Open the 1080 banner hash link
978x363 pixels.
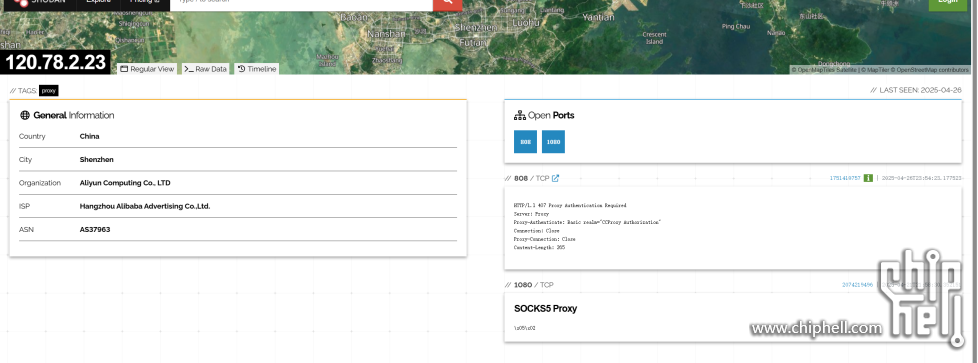[858, 284]
